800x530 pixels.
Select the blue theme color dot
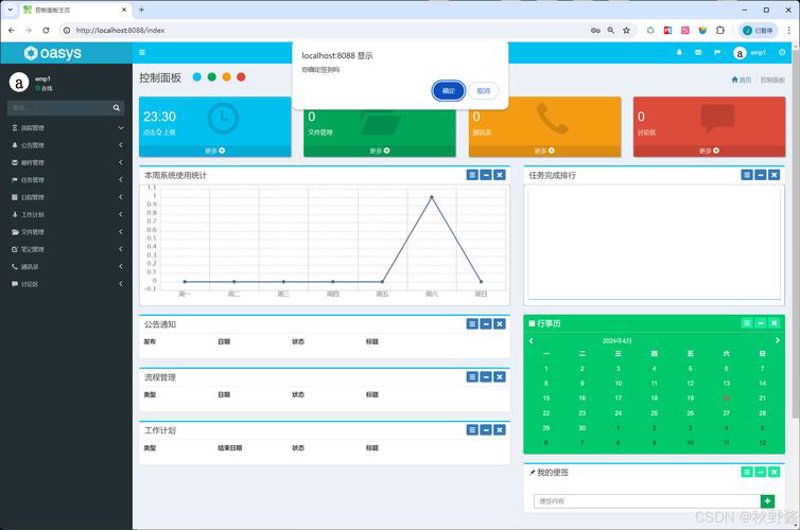pyautogui.click(x=197, y=77)
